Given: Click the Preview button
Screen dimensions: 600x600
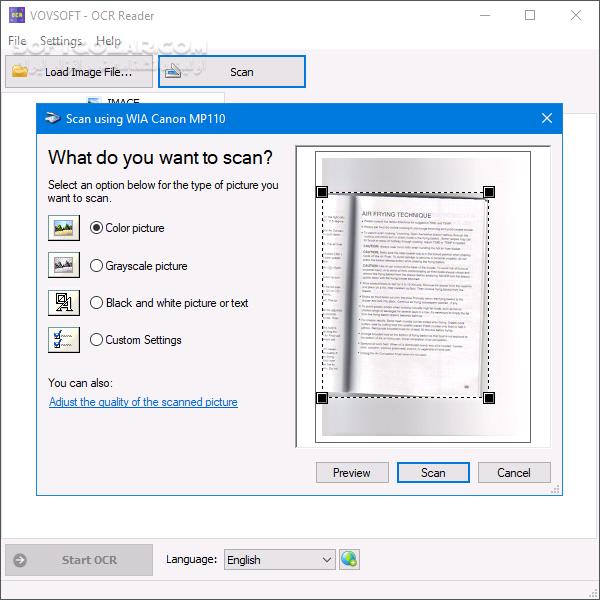Looking at the screenshot, I should [352, 473].
